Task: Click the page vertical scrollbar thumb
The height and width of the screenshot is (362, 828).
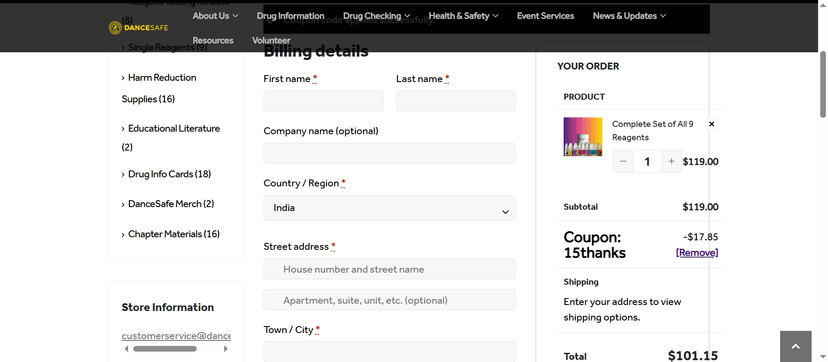Action: point(823,84)
